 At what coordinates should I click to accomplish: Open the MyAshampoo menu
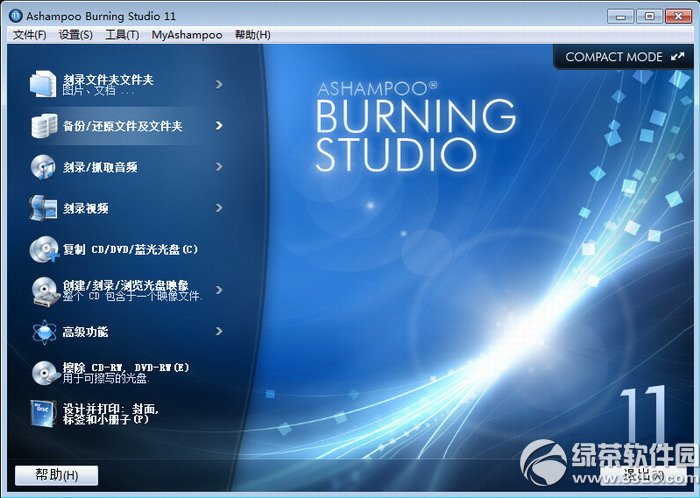187,35
